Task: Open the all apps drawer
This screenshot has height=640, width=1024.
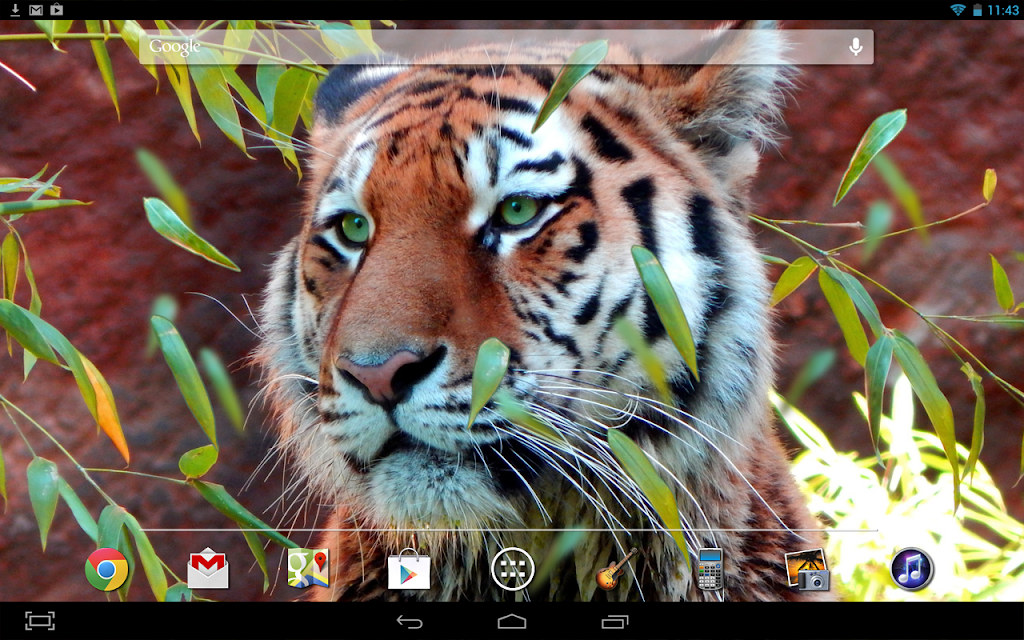Action: [x=513, y=569]
